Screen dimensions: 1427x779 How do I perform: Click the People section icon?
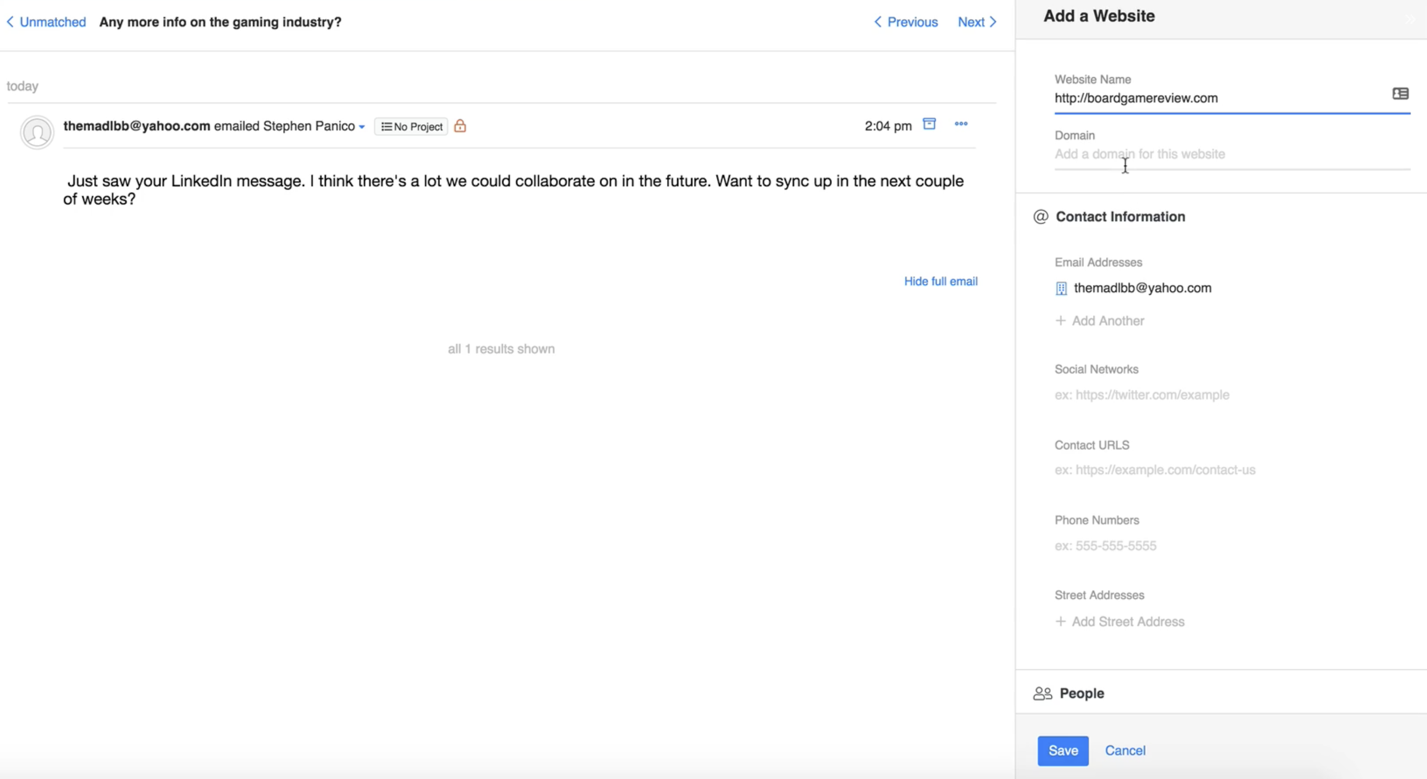[1042, 693]
